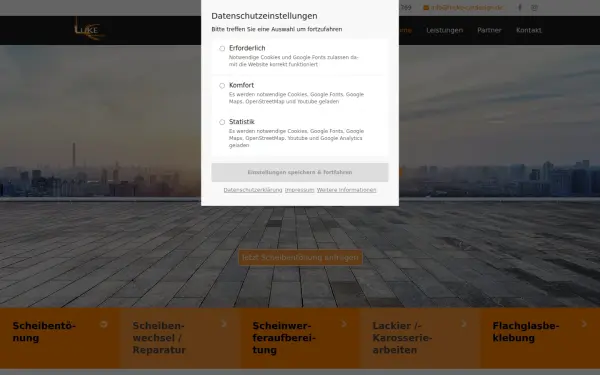
Task: Open the Datenschutzerklärung link
Action: coord(253,190)
